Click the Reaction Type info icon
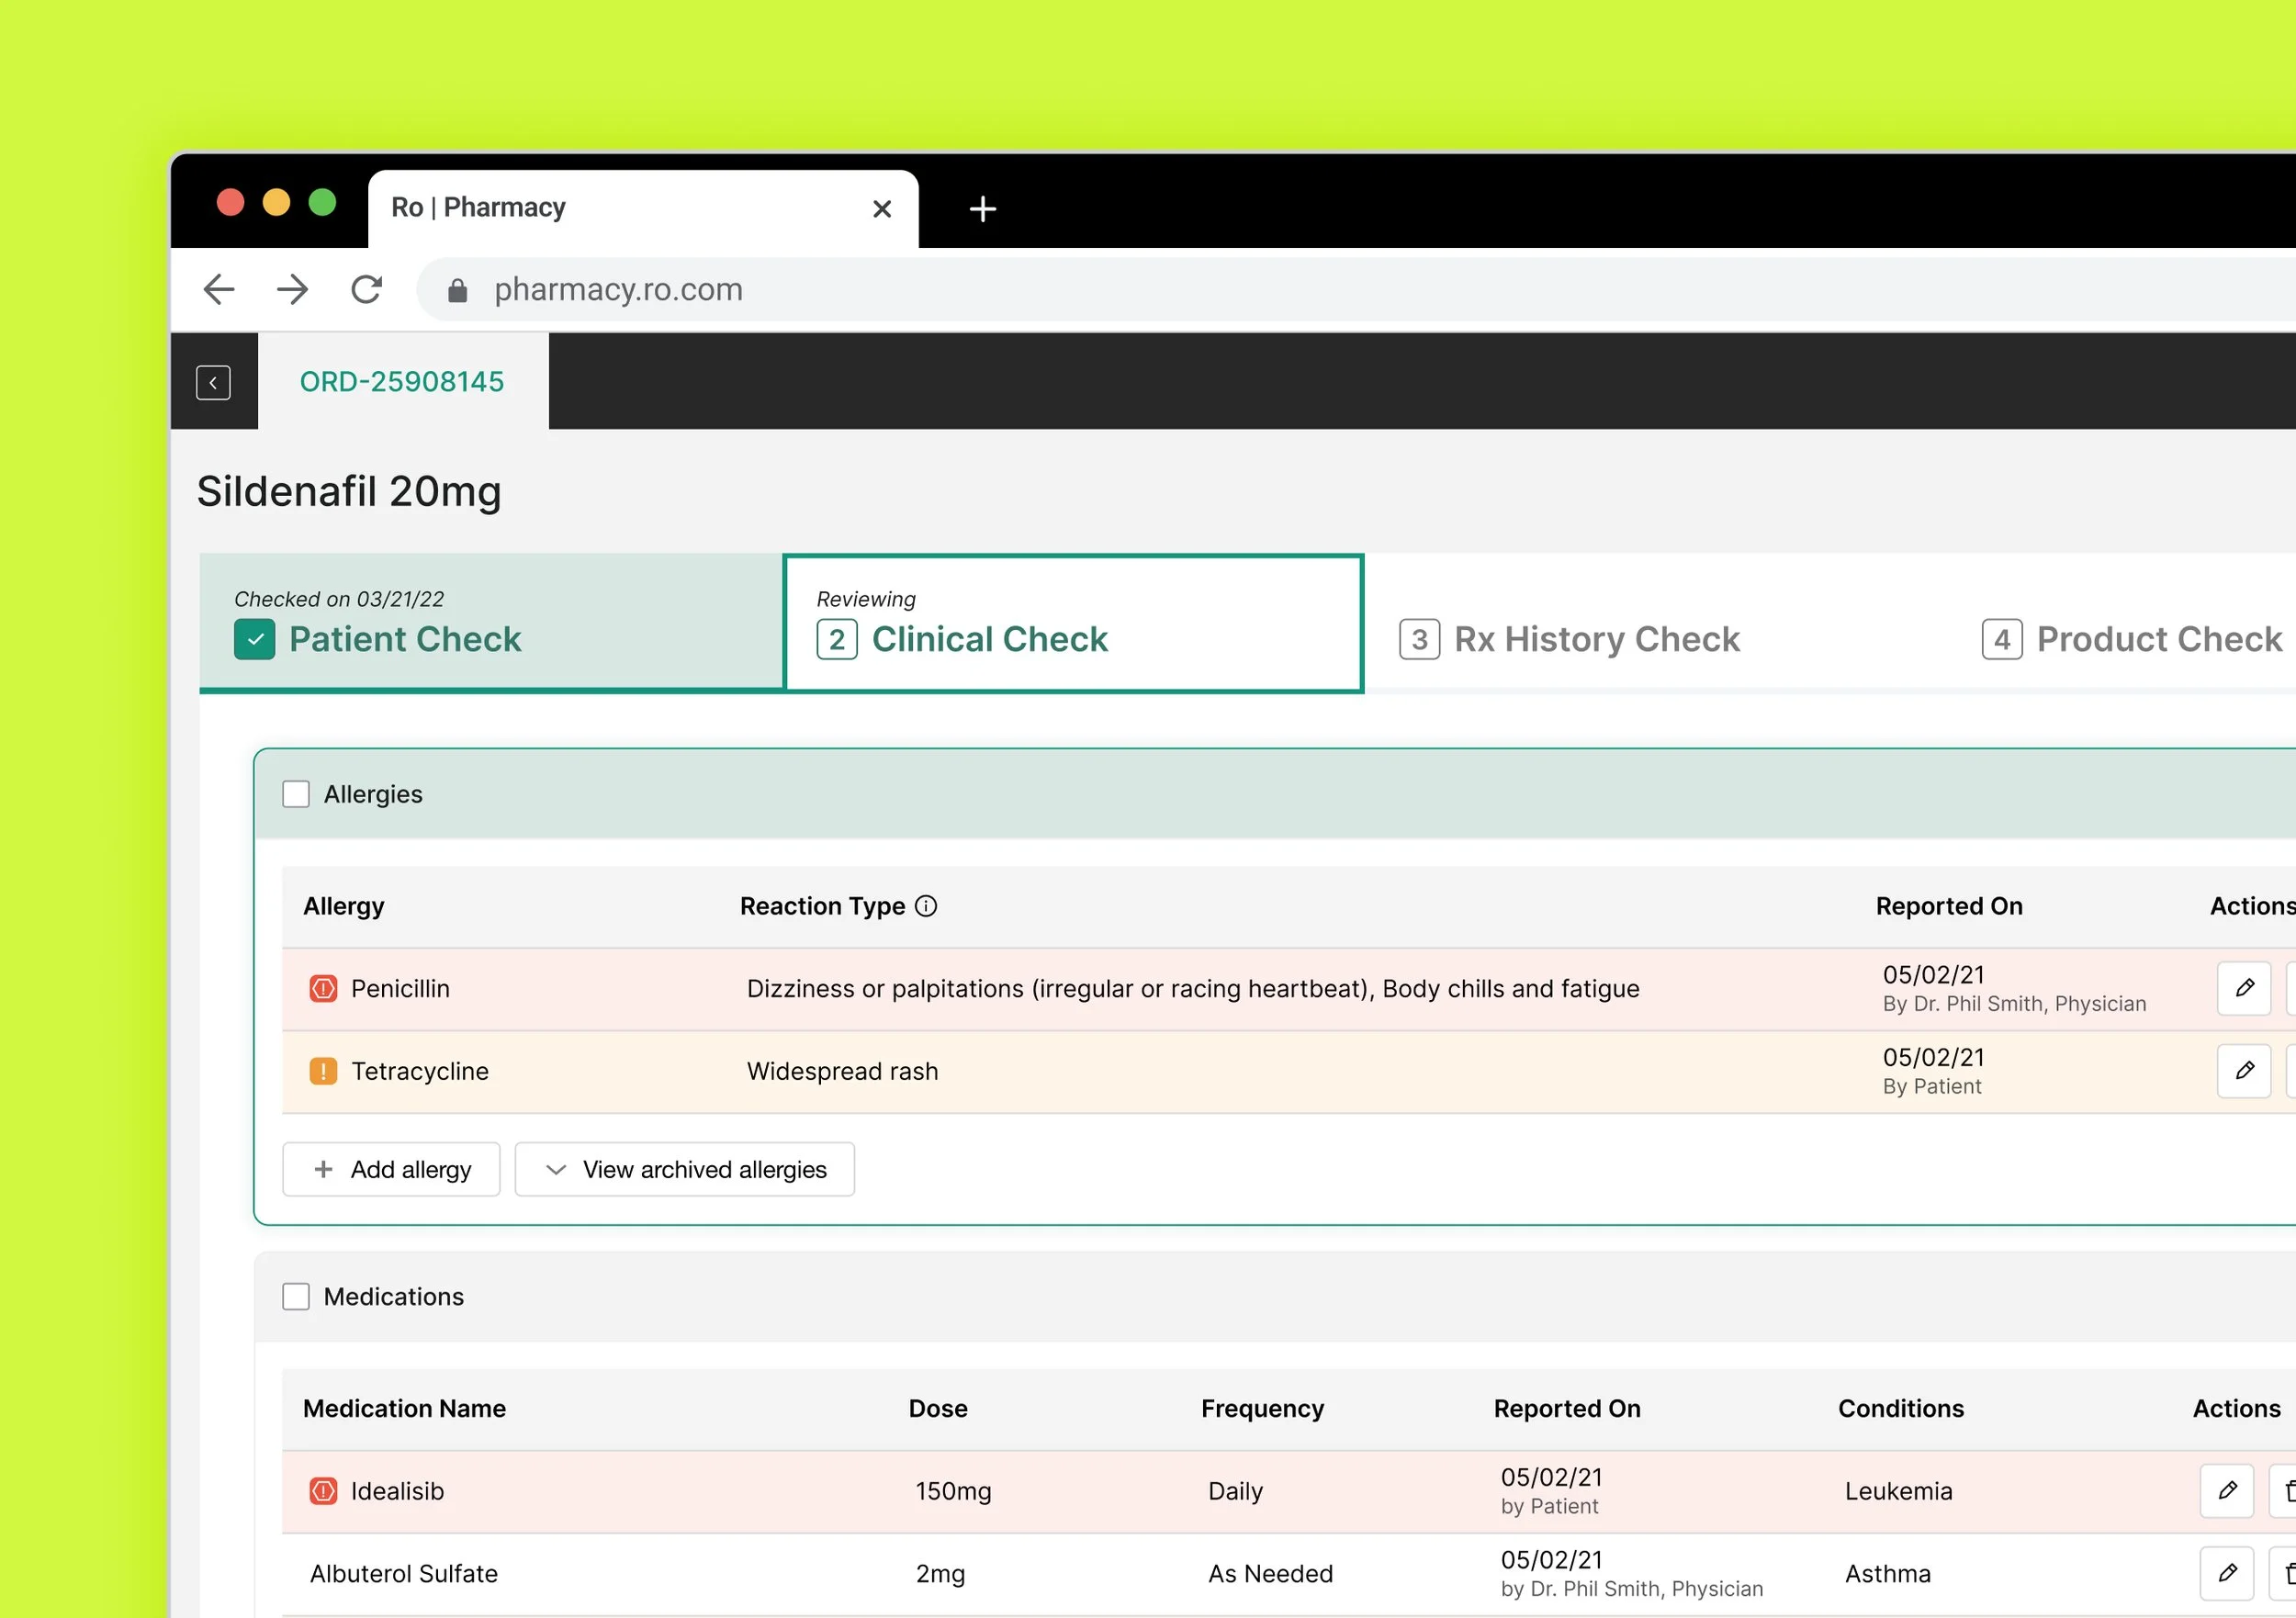The image size is (2296, 1618). click(926, 906)
